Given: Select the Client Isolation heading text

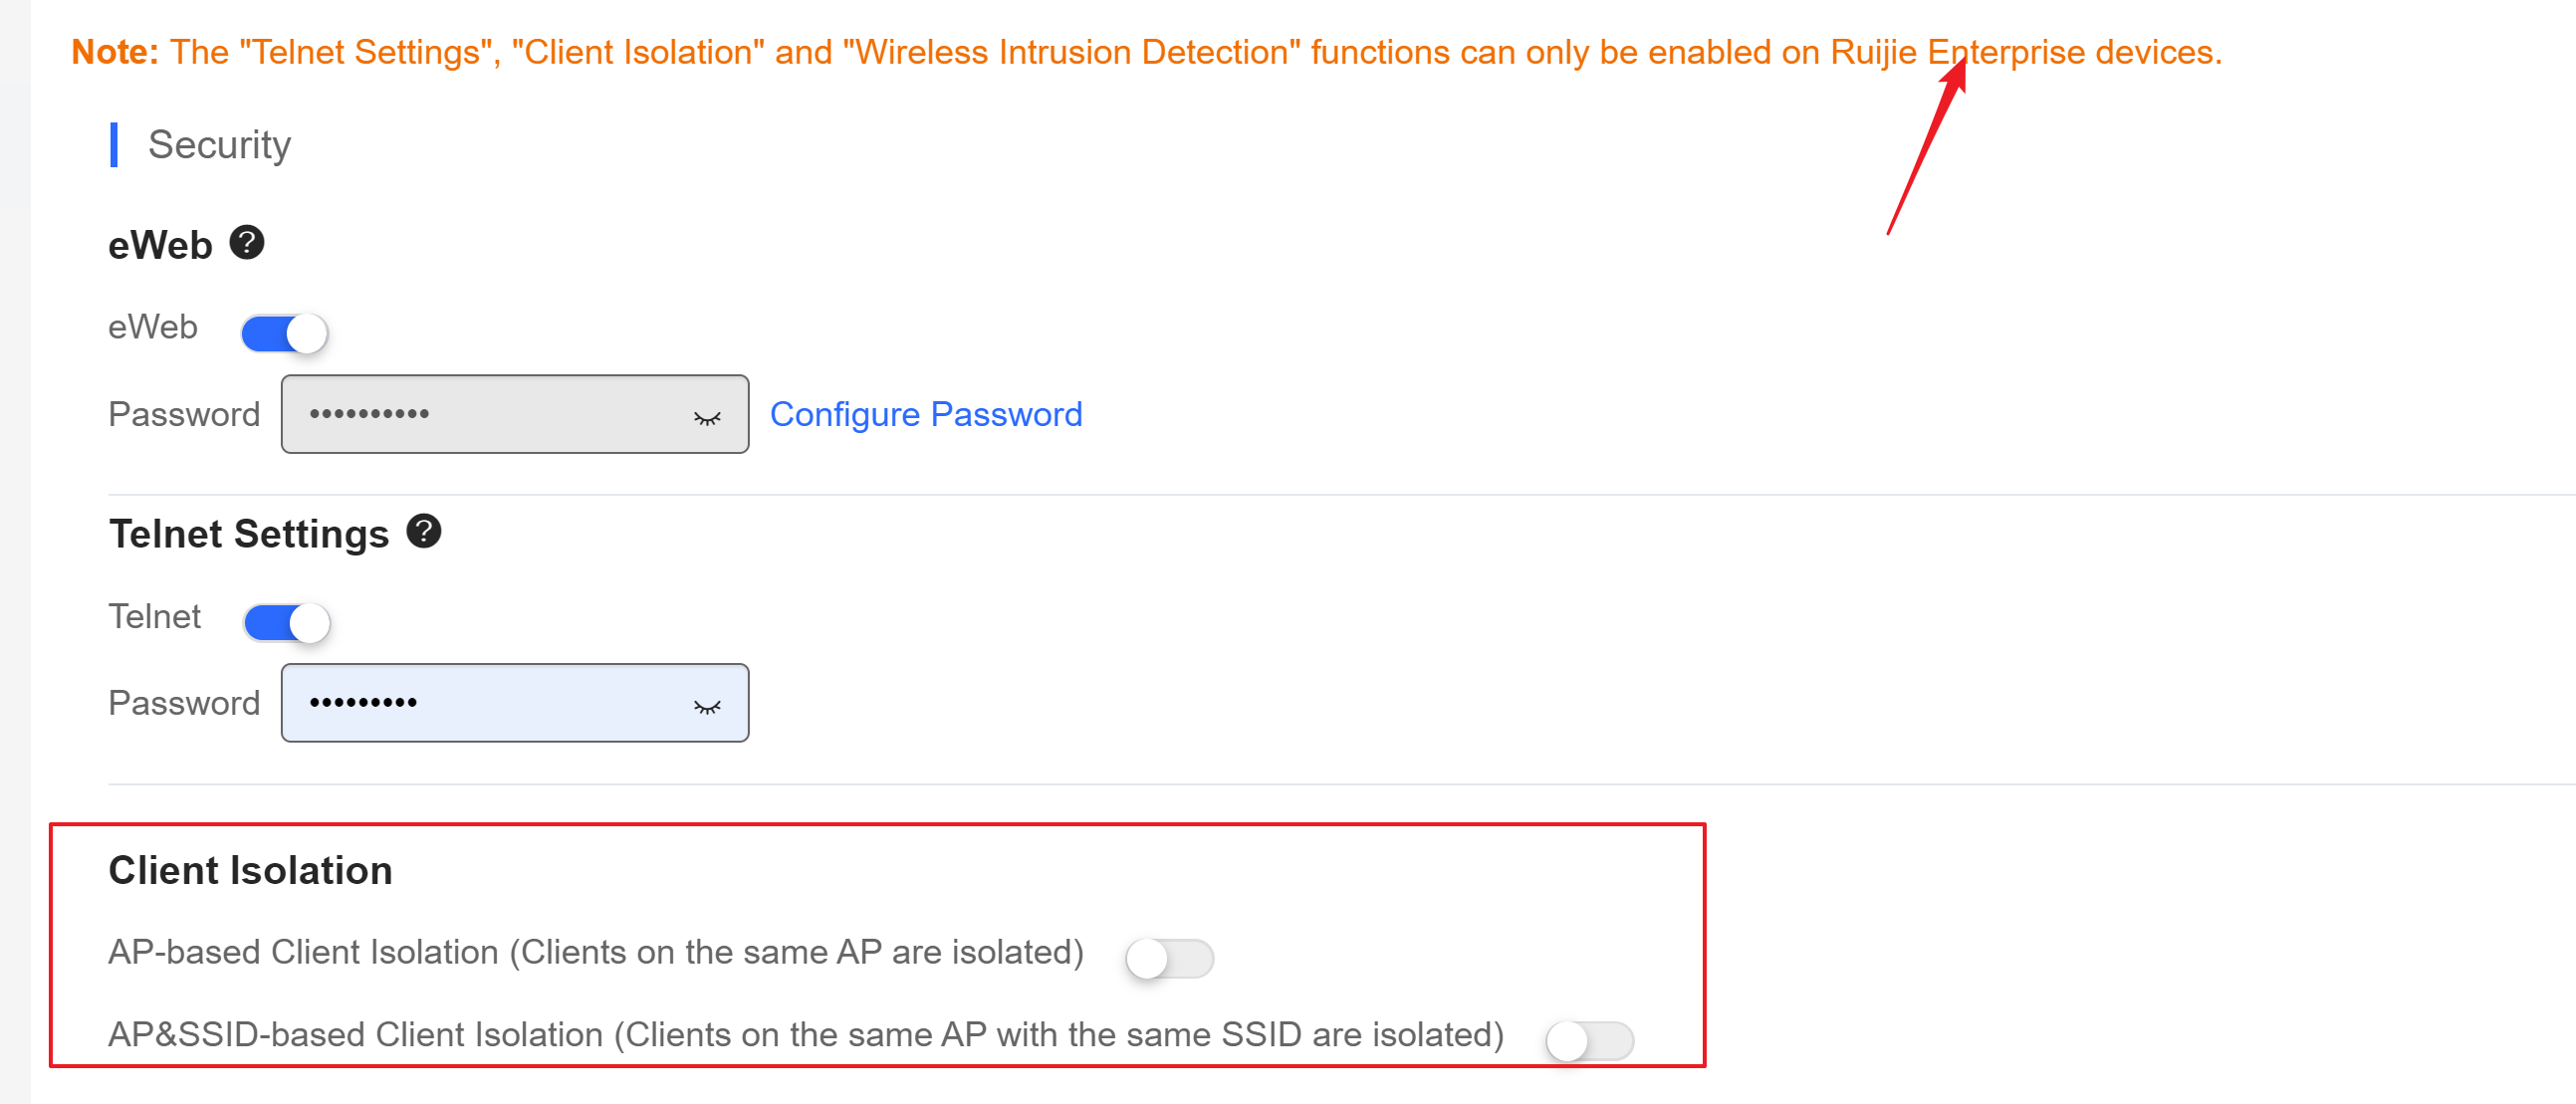Looking at the screenshot, I should click(x=250, y=870).
